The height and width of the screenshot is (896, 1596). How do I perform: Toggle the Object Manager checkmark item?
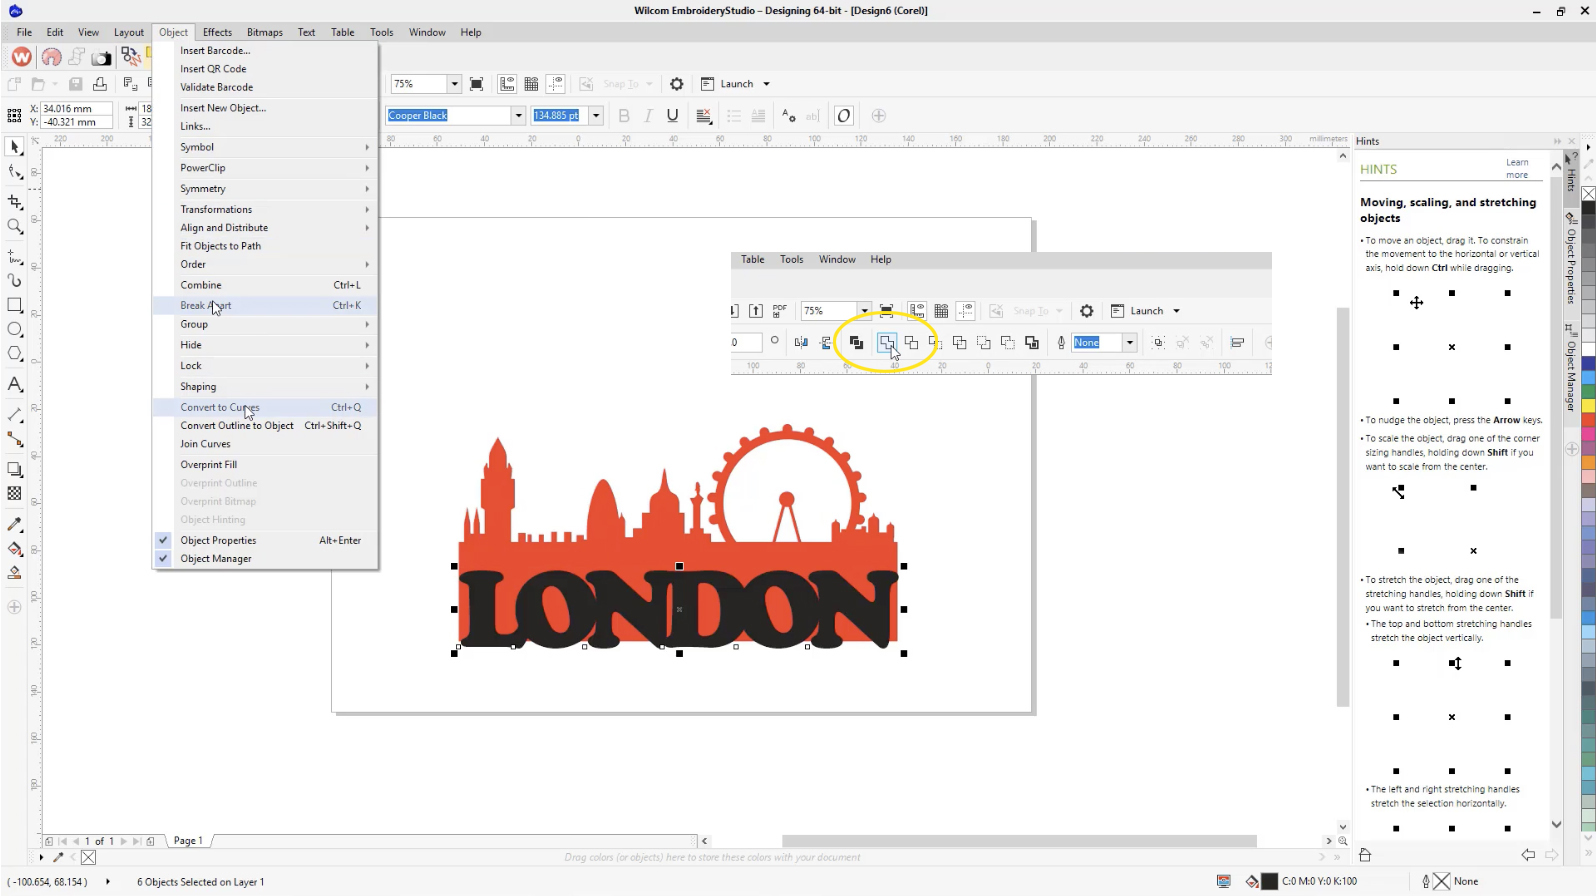point(216,559)
